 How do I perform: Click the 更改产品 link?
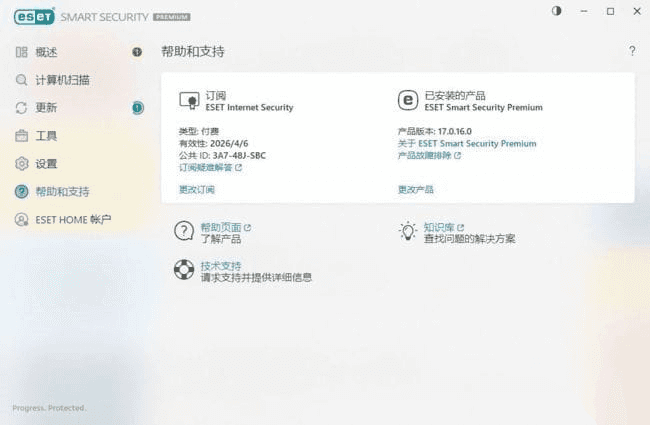pos(416,189)
